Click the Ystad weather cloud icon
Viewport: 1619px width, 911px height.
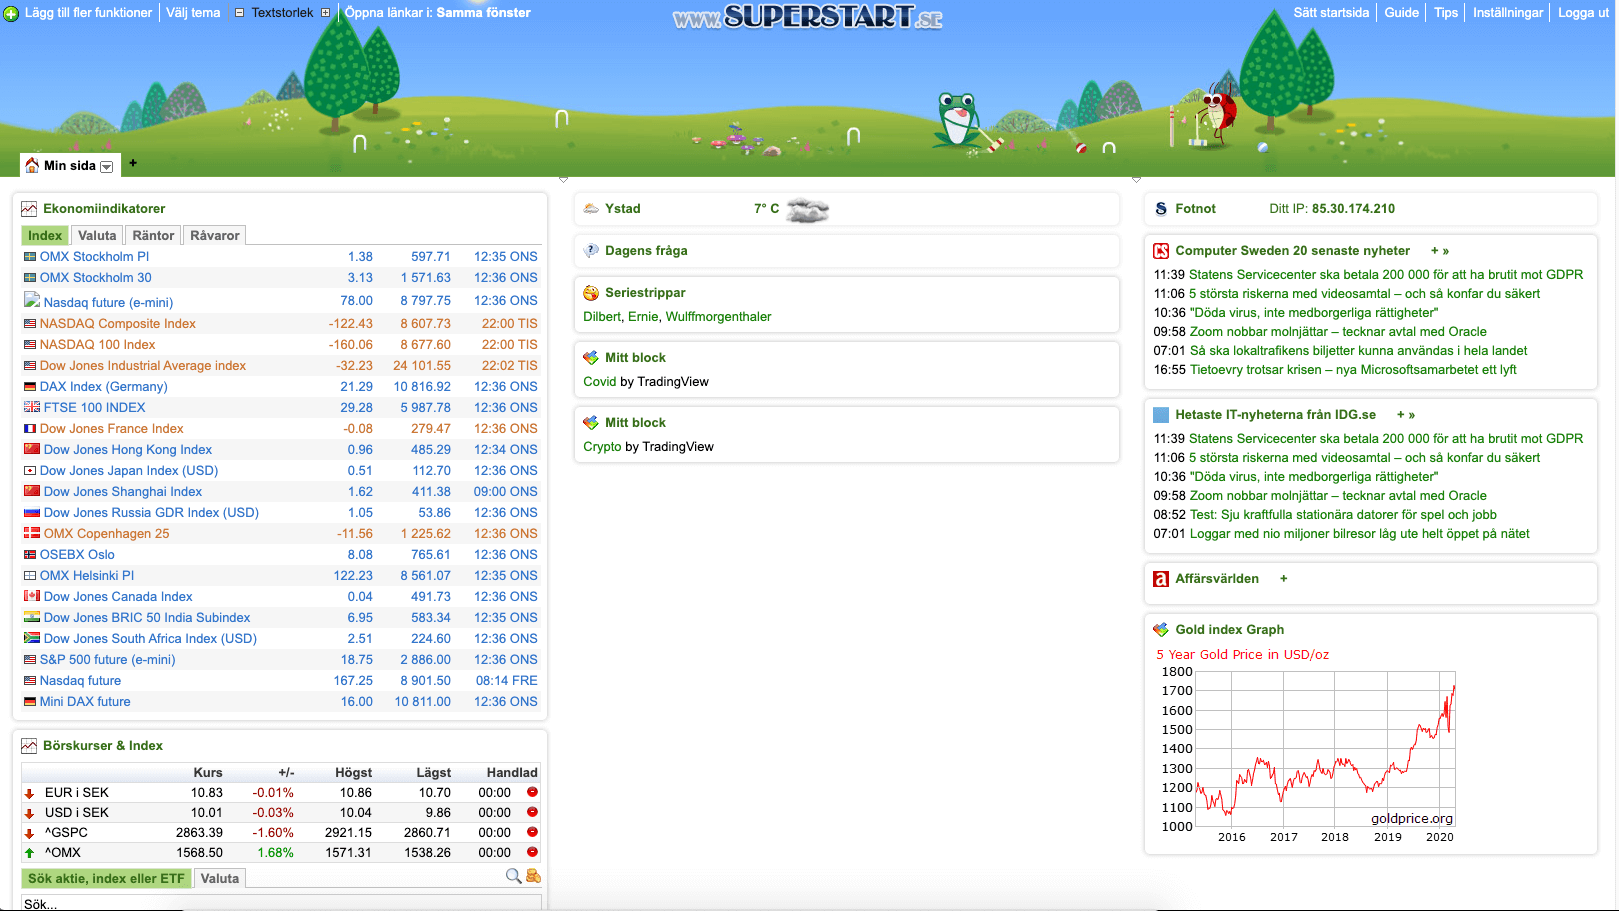pos(591,209)
